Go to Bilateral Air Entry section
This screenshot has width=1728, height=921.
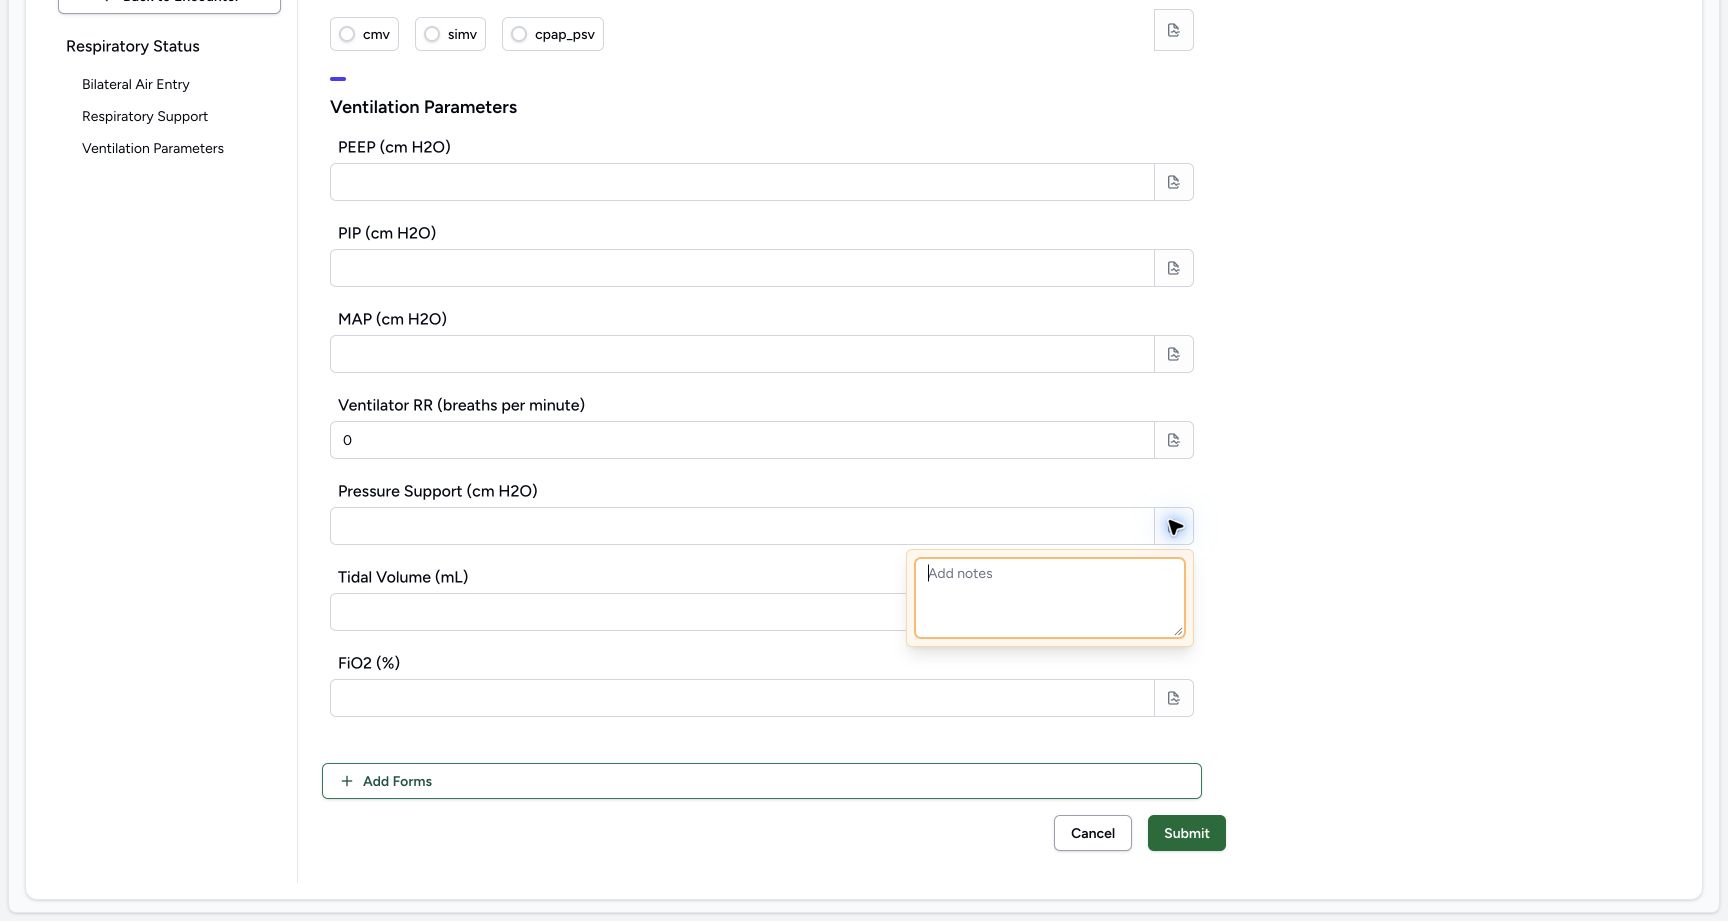pyautogui.click(x=136, y=84)
